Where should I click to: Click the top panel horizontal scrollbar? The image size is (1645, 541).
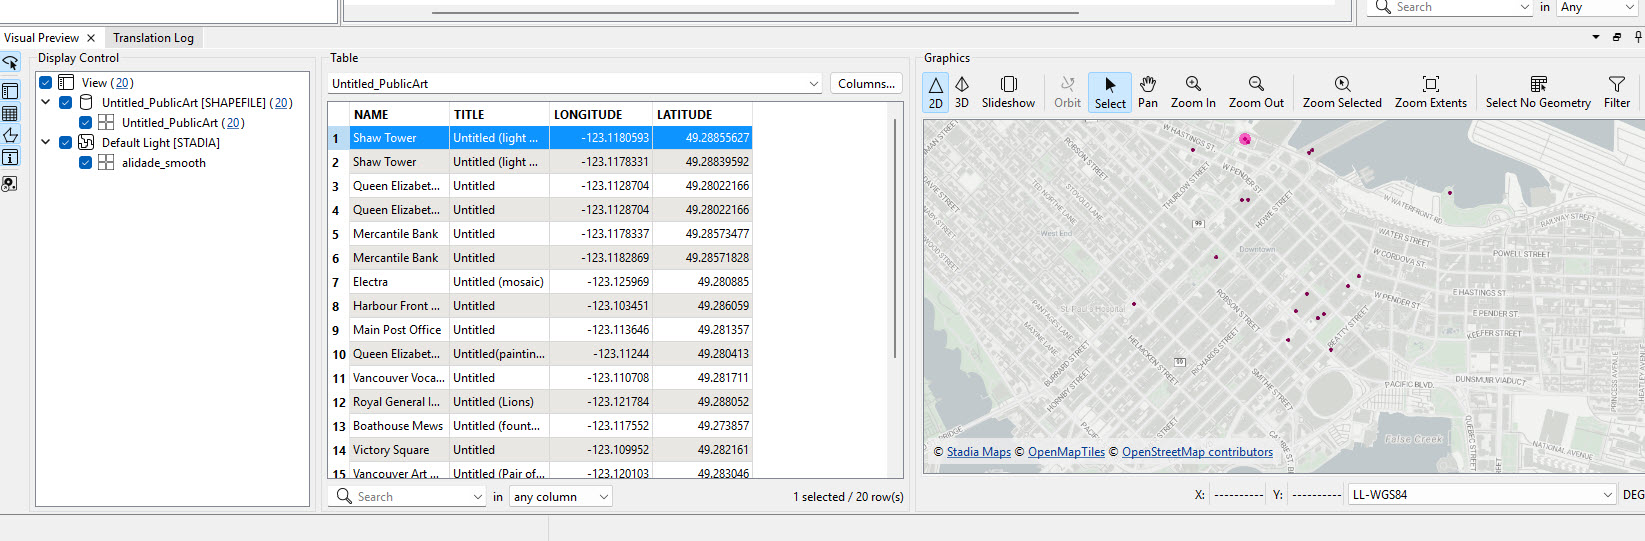pyautogui.click(x=756, y=12)
